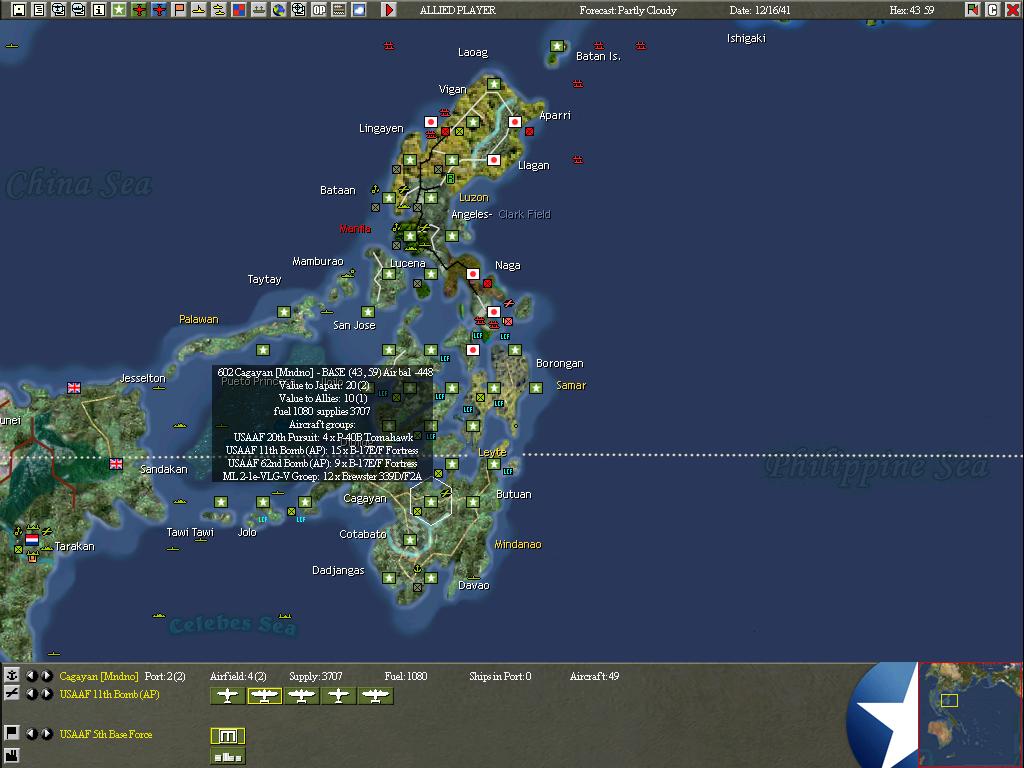Click the 'Davao' map label

coord(473,585)
